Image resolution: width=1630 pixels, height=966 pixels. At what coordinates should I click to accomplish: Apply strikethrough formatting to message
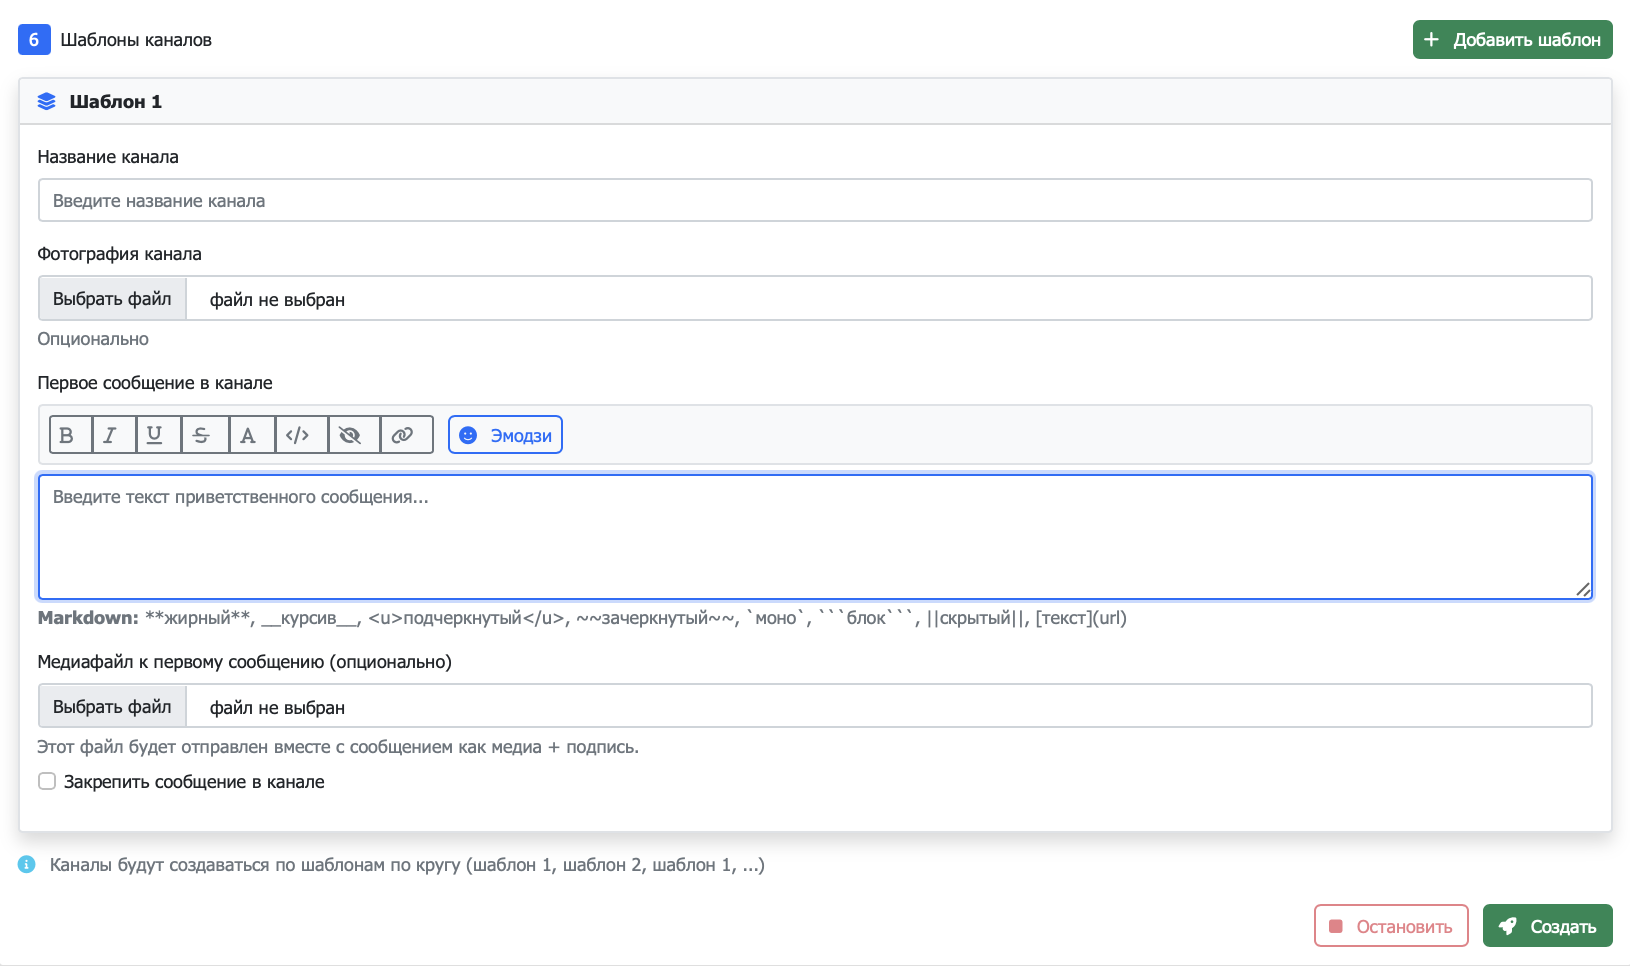coord(201,435)
